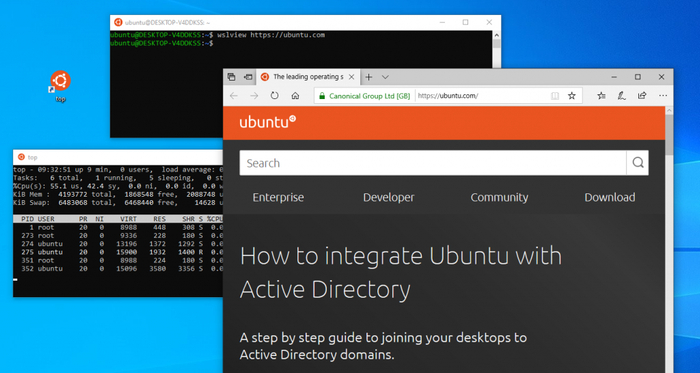Refresh the ubuntu.com page
The height and width of the screenshot is (373, 700).
[275, 95]
